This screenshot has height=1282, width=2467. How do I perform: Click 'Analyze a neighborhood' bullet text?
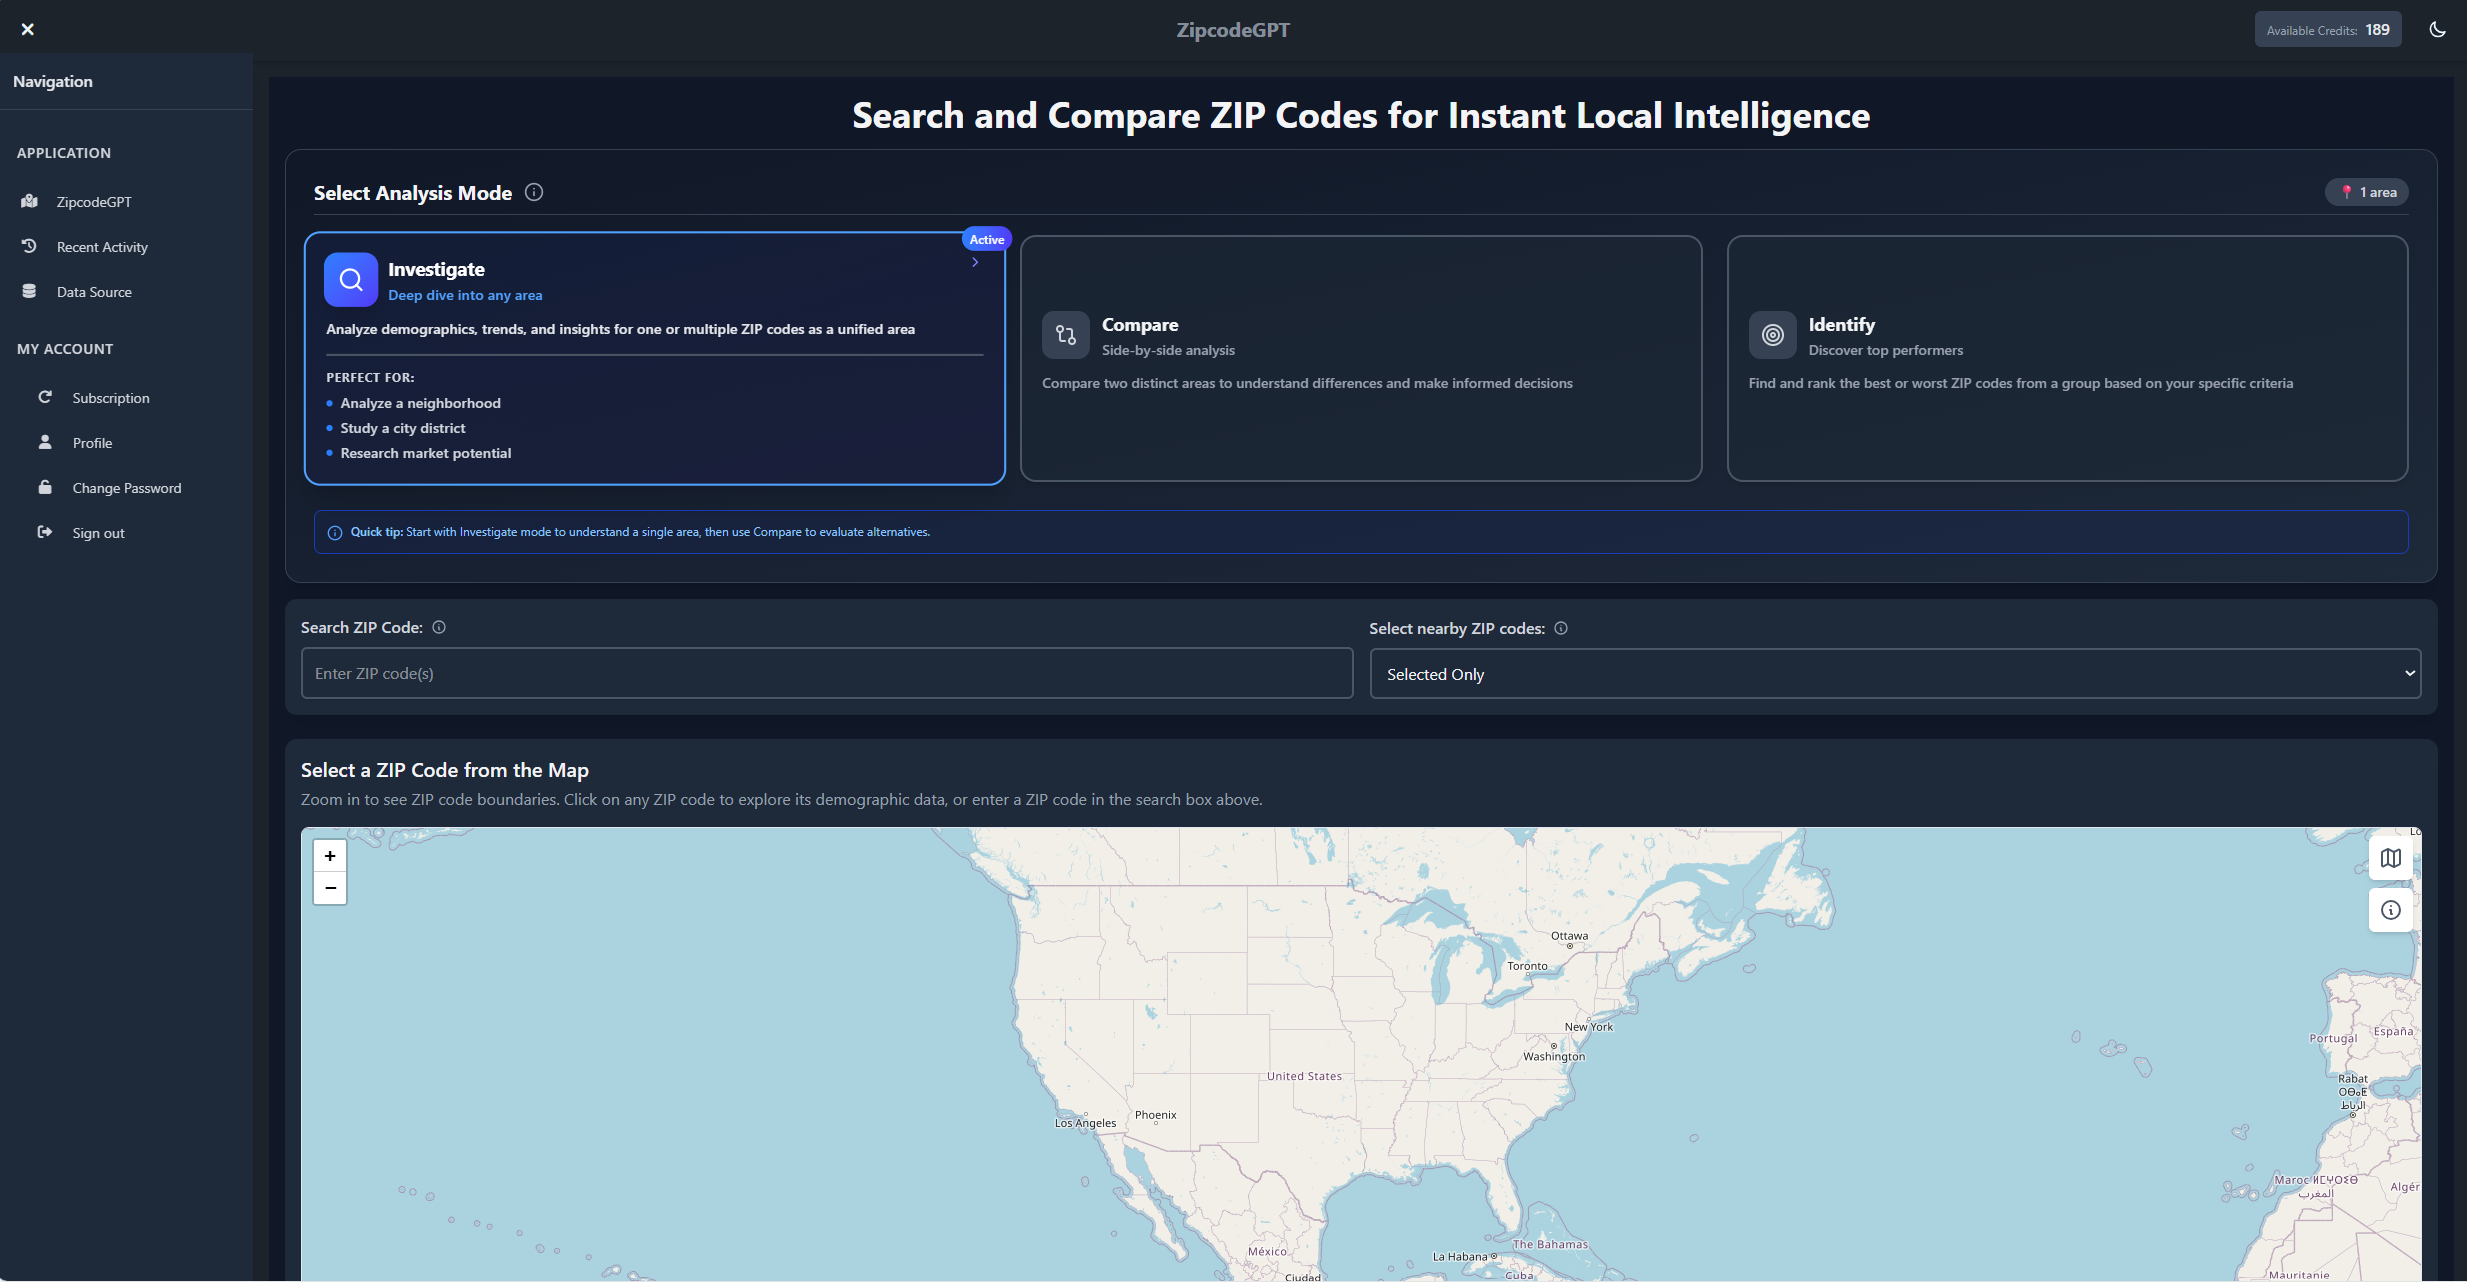pyautogui.click(x=421, y=403)
